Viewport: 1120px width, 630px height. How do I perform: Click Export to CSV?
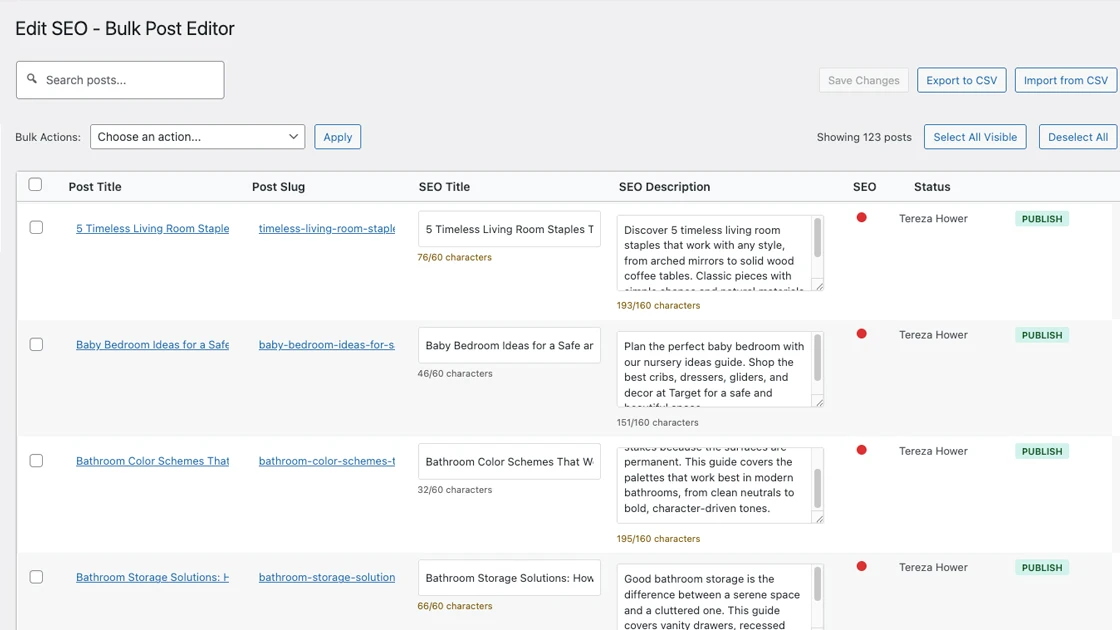pyautogui.click(x=961, y=79)
